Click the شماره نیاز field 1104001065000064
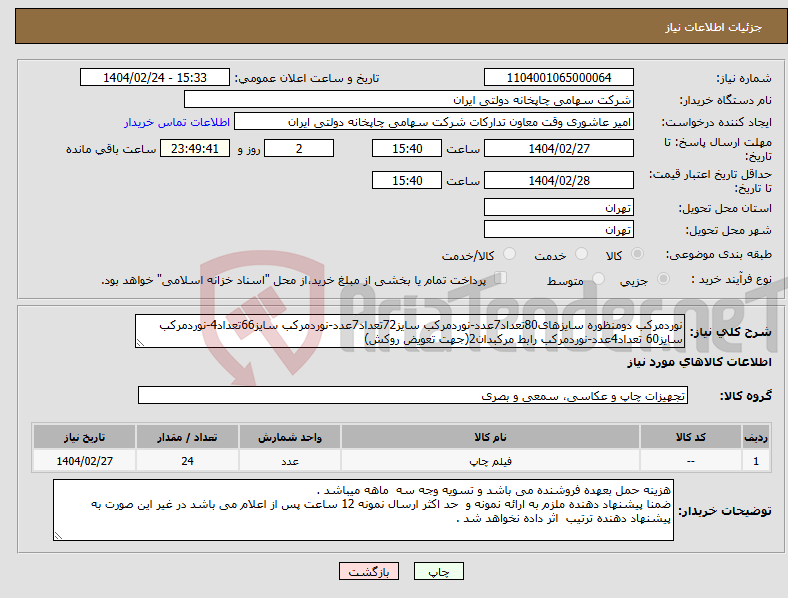Screen dimensions: 788x598 558,77
